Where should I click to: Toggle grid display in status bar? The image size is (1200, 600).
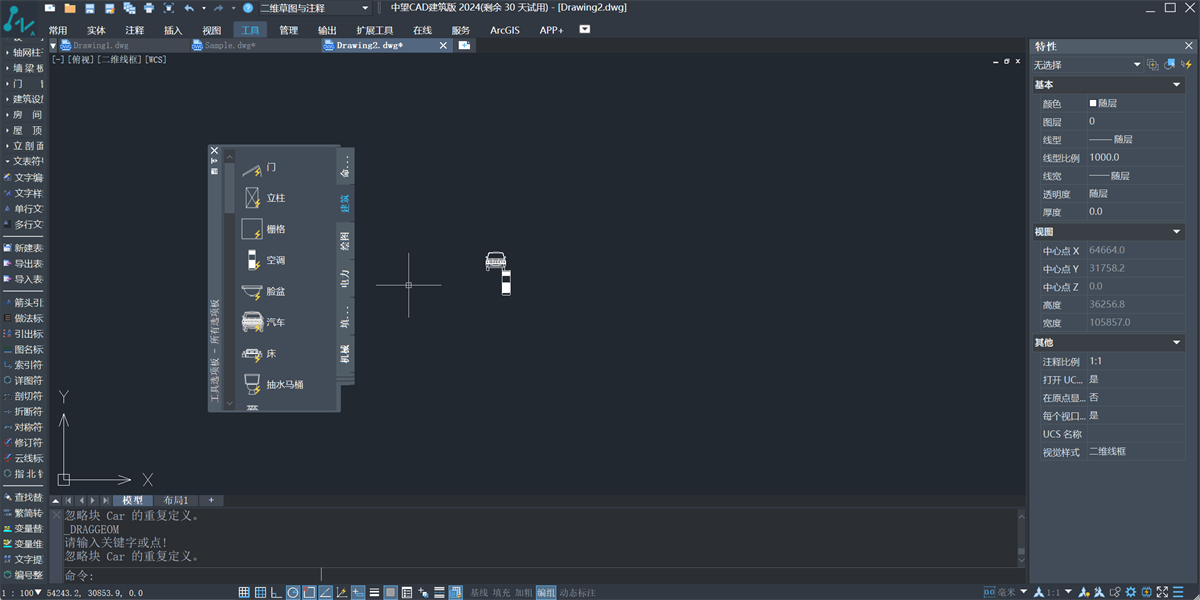coord(244,592)
